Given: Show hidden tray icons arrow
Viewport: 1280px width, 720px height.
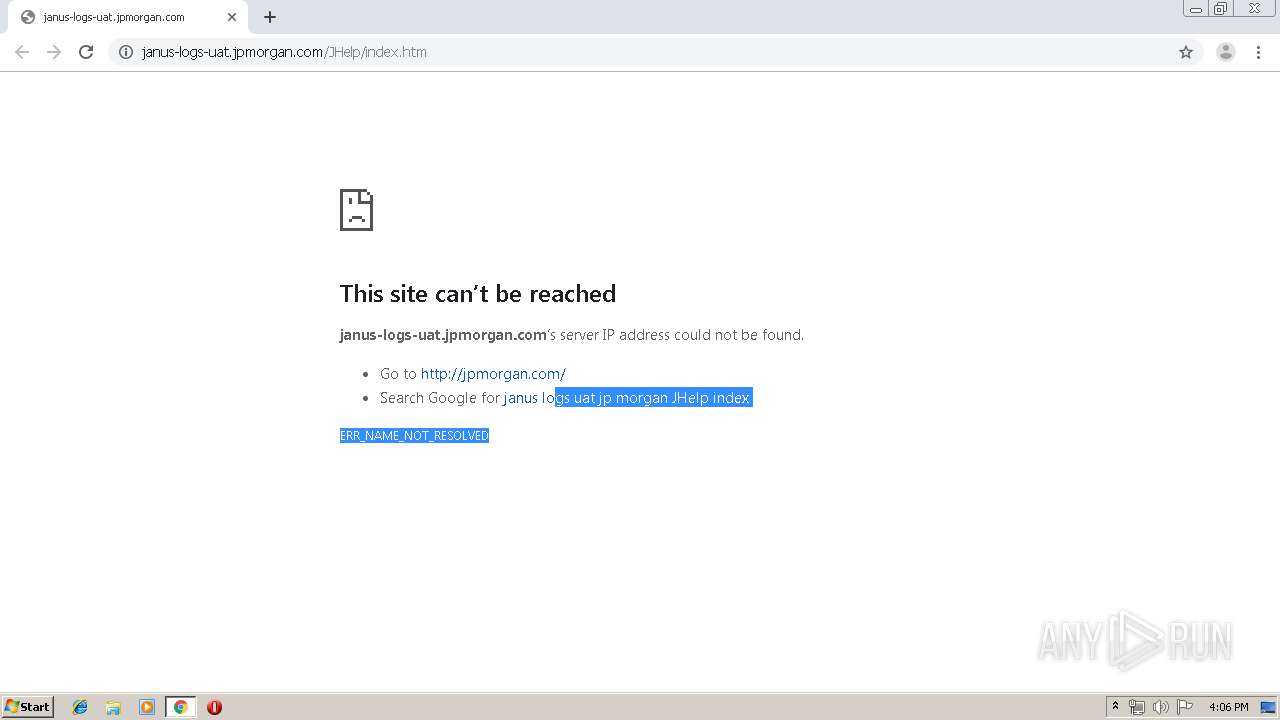Looking at the screenshot, I should [1115, 707].
